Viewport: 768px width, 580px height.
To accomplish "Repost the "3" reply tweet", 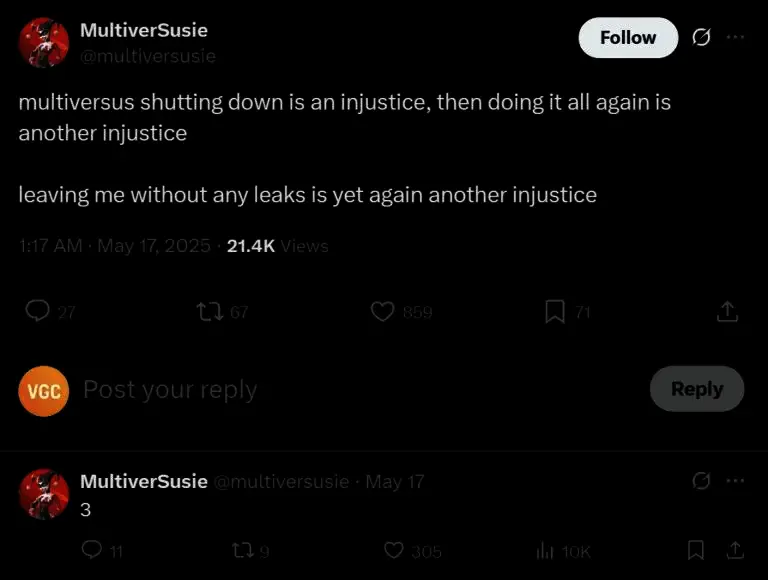I will [242, 550].
